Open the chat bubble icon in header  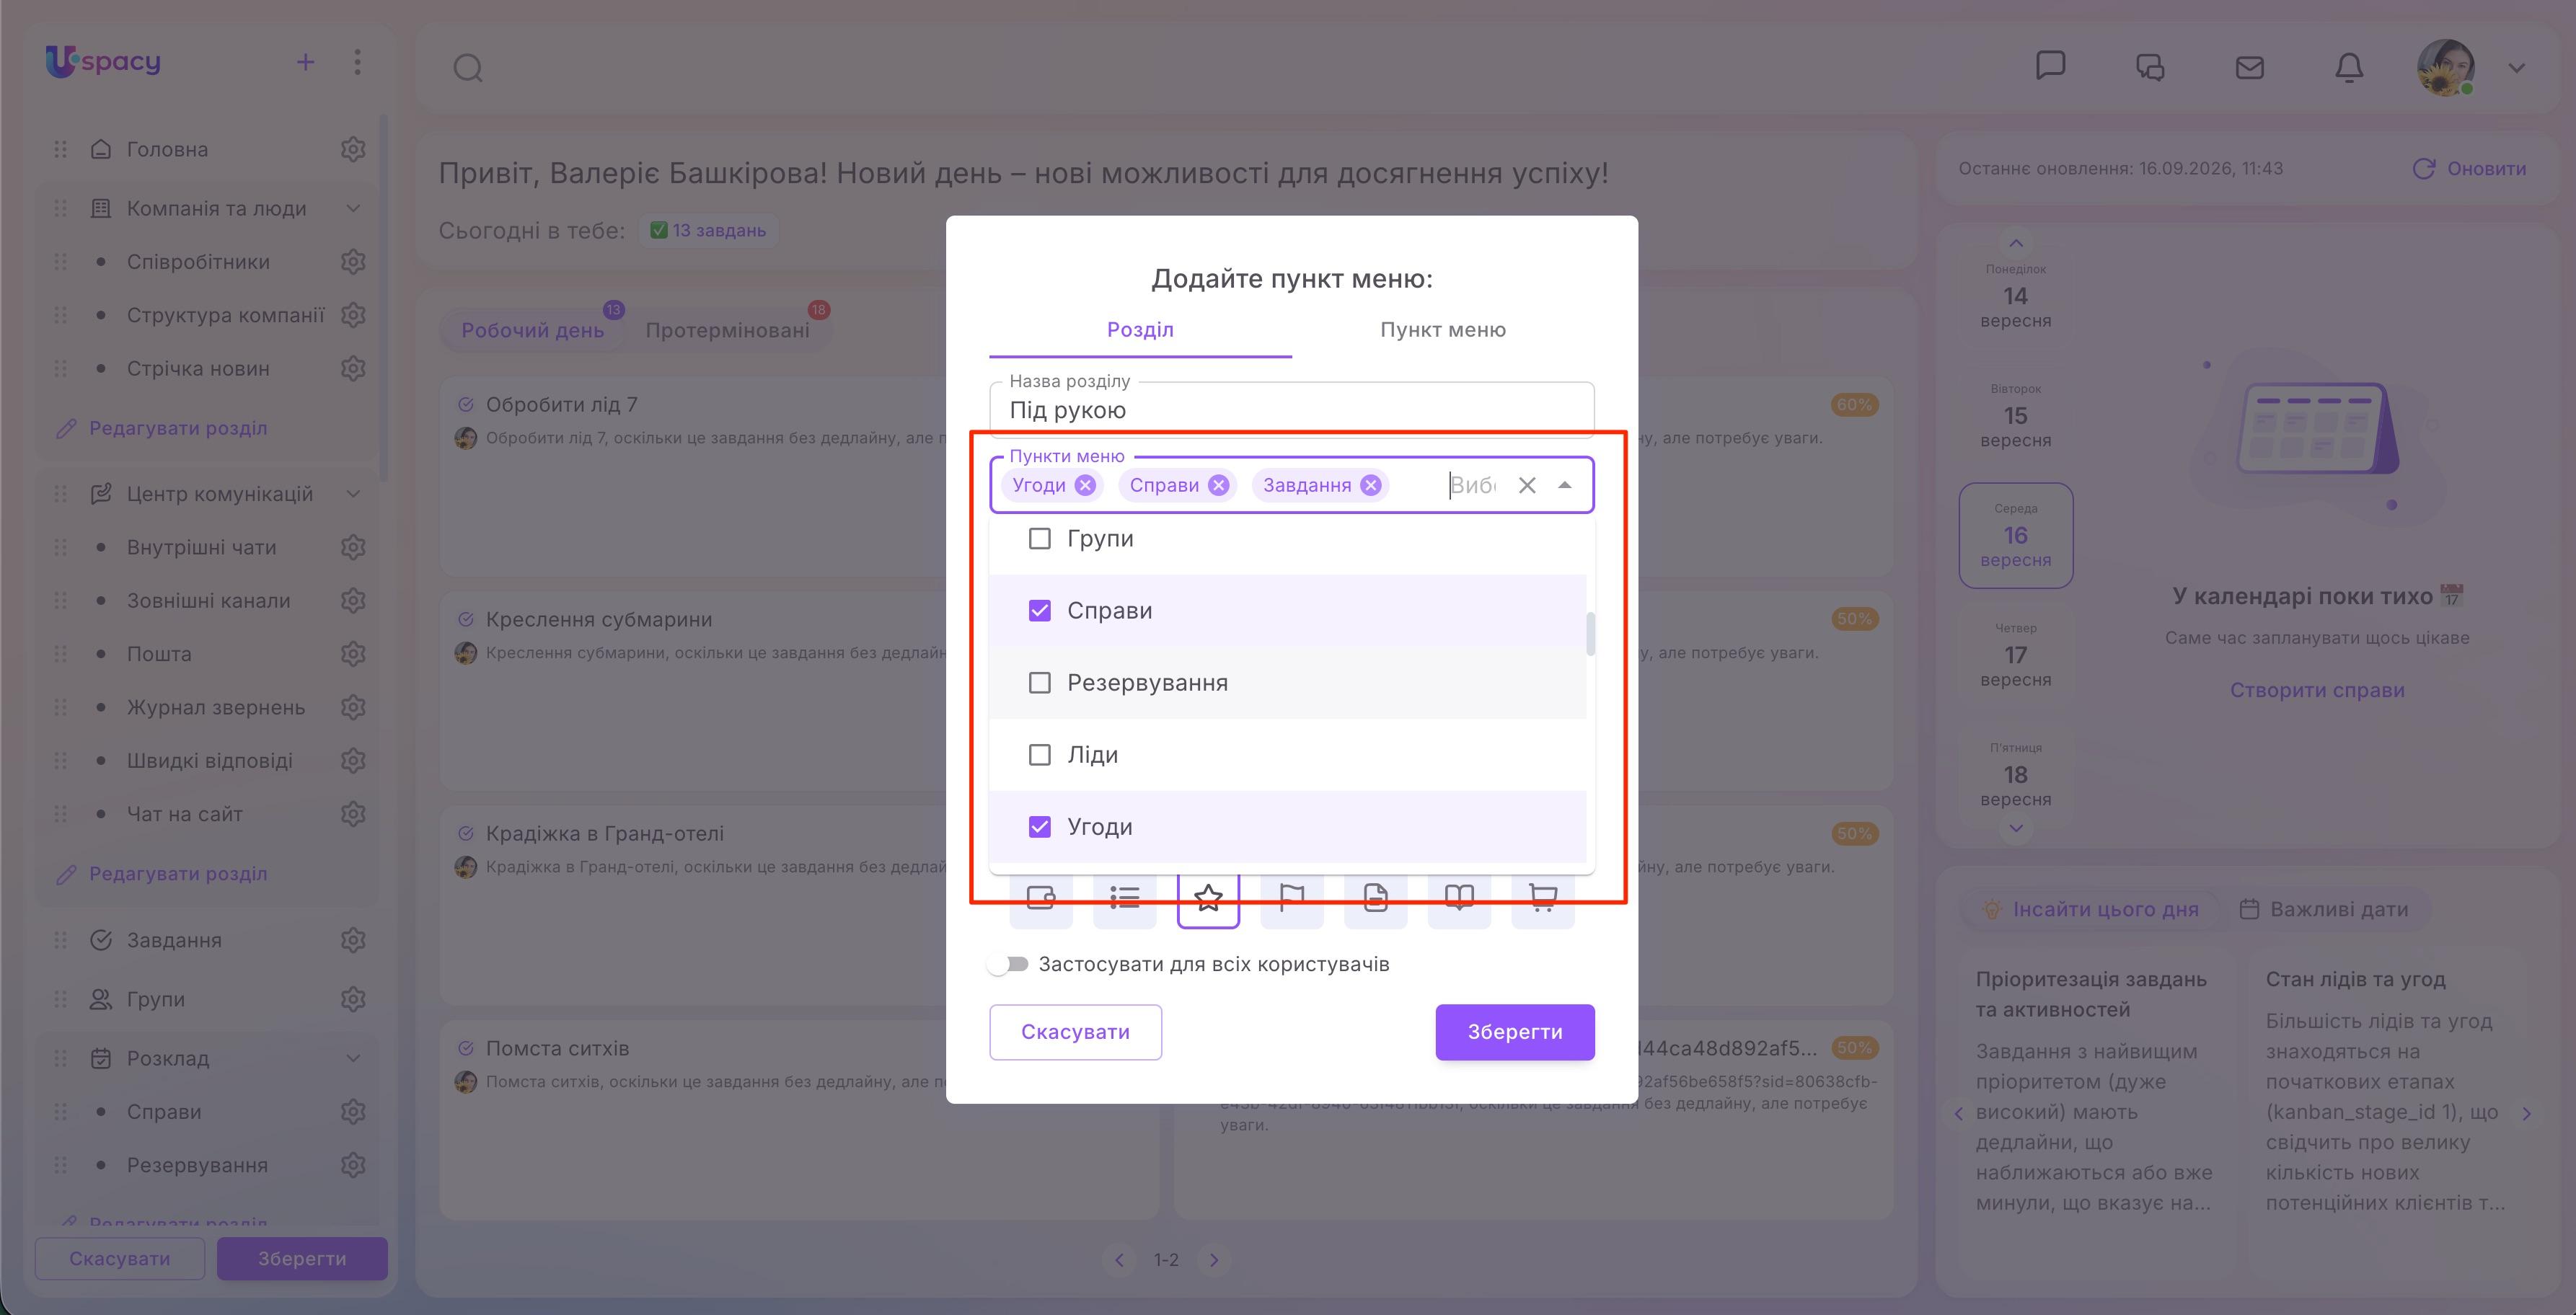(2051, 66)
